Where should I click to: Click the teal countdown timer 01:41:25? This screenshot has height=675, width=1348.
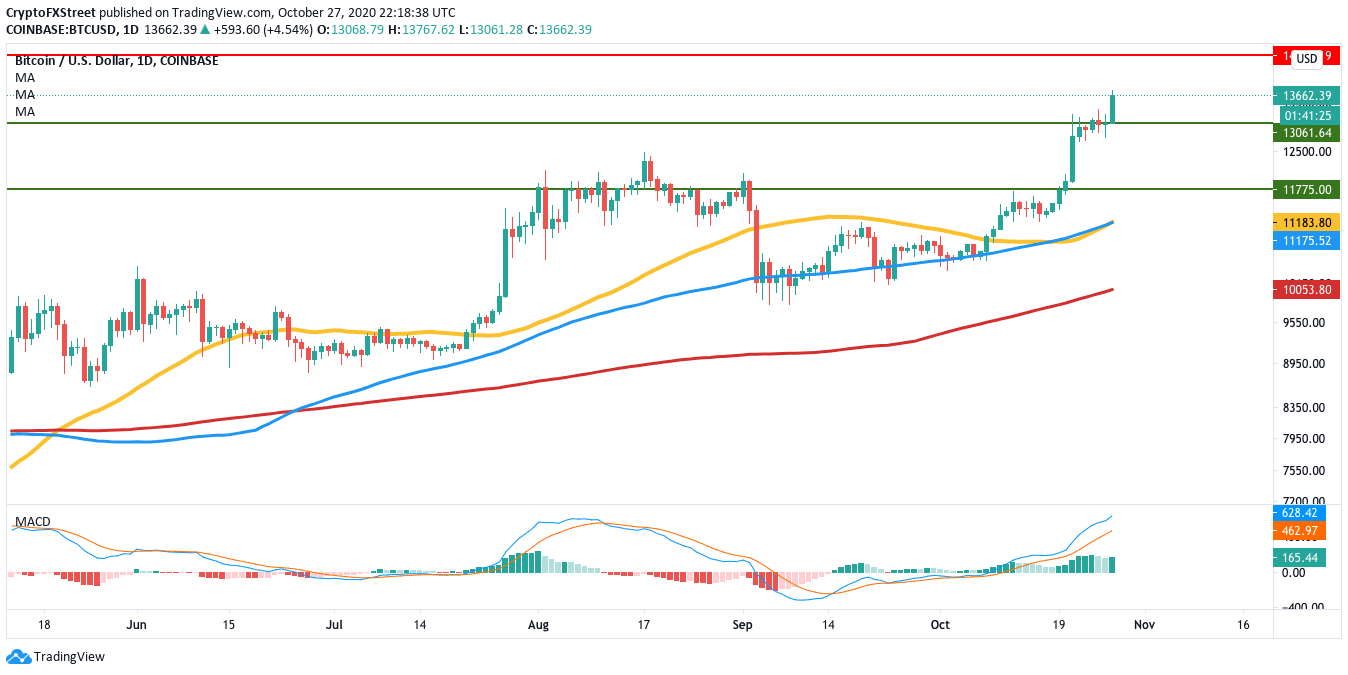coord(1307,115)
